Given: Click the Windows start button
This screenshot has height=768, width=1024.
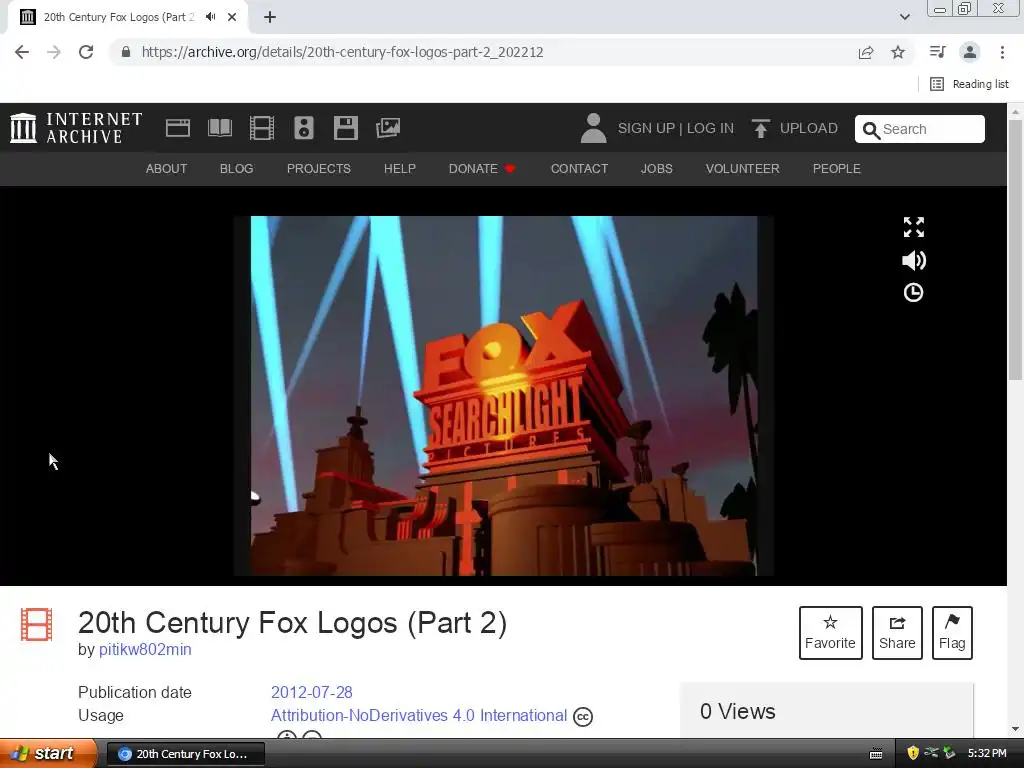Looking at the screenshot, I should coord(46,754).
